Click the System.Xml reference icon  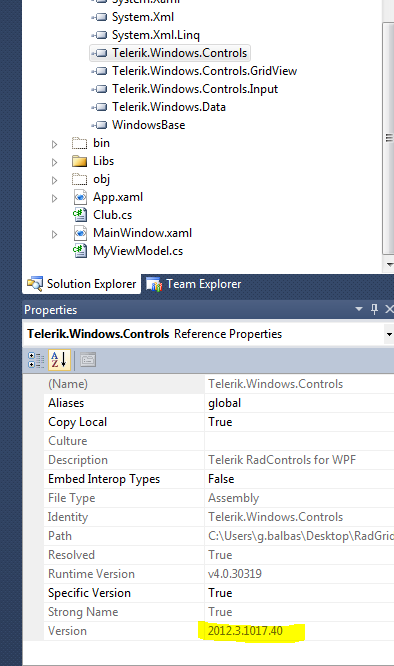pyautogui.click(x=100, y=17)
